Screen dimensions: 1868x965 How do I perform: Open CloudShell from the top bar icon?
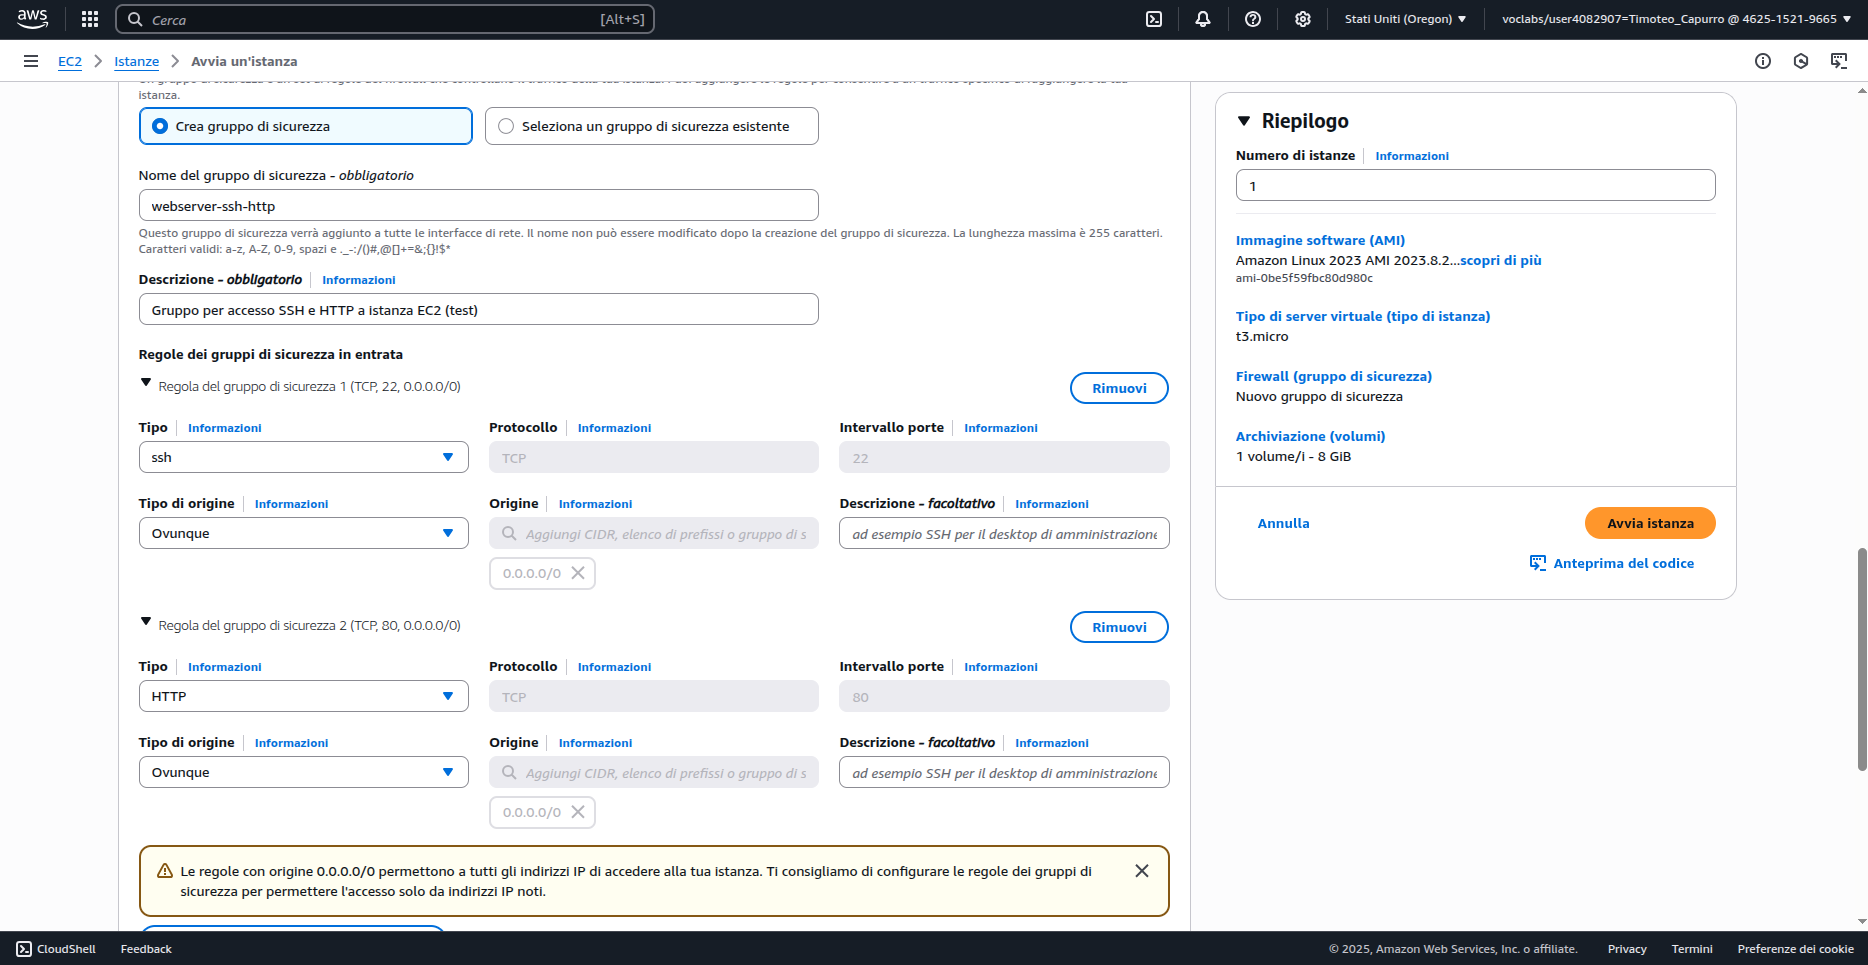coord(1154,19)
